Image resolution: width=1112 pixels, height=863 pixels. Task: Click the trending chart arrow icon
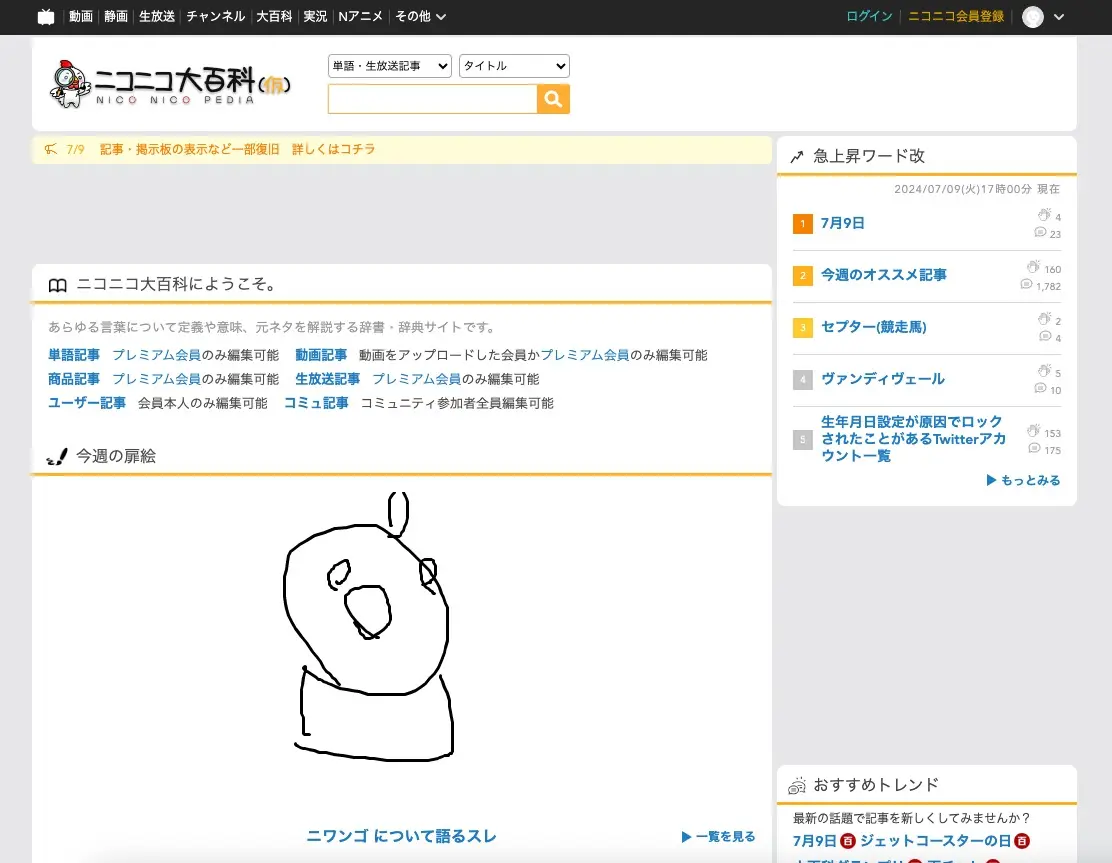(x=796, y=157)
